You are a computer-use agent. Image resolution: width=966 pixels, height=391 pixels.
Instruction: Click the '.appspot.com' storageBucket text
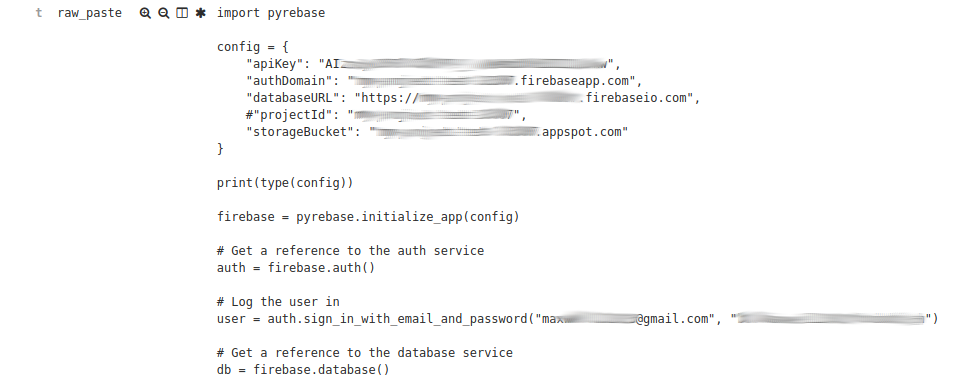[x=580, y=132]
